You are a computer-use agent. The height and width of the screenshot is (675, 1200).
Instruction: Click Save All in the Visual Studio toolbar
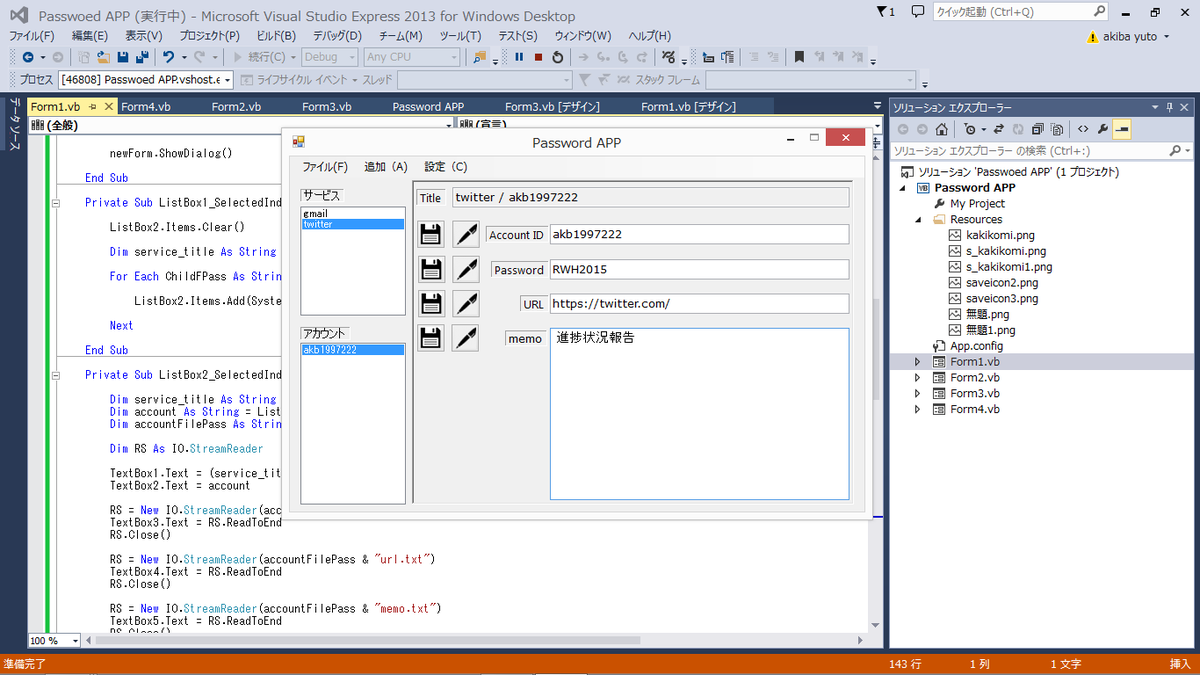point(141,57)
